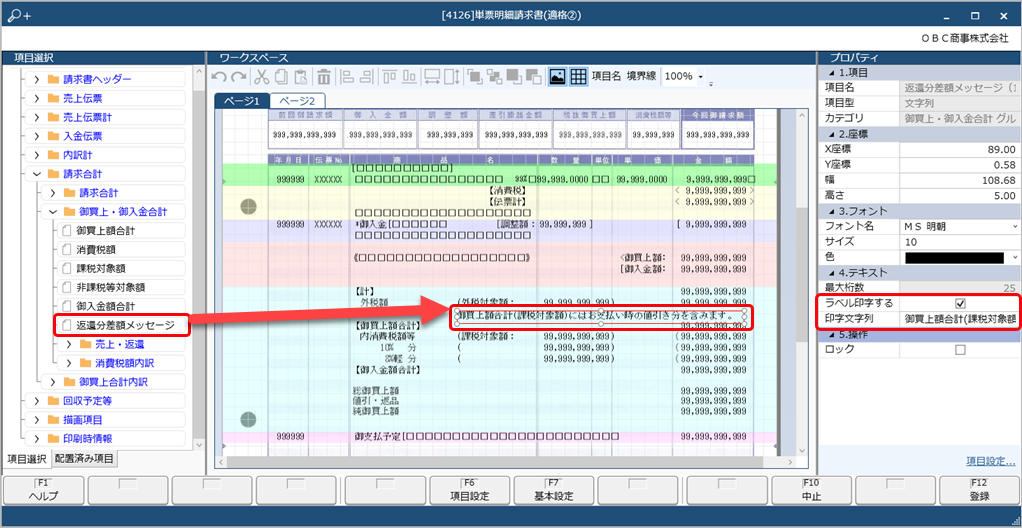Viewport: 1022px width, 528px height.
Task: Click the Paste clipboard icon
Action: pos(300,77)
